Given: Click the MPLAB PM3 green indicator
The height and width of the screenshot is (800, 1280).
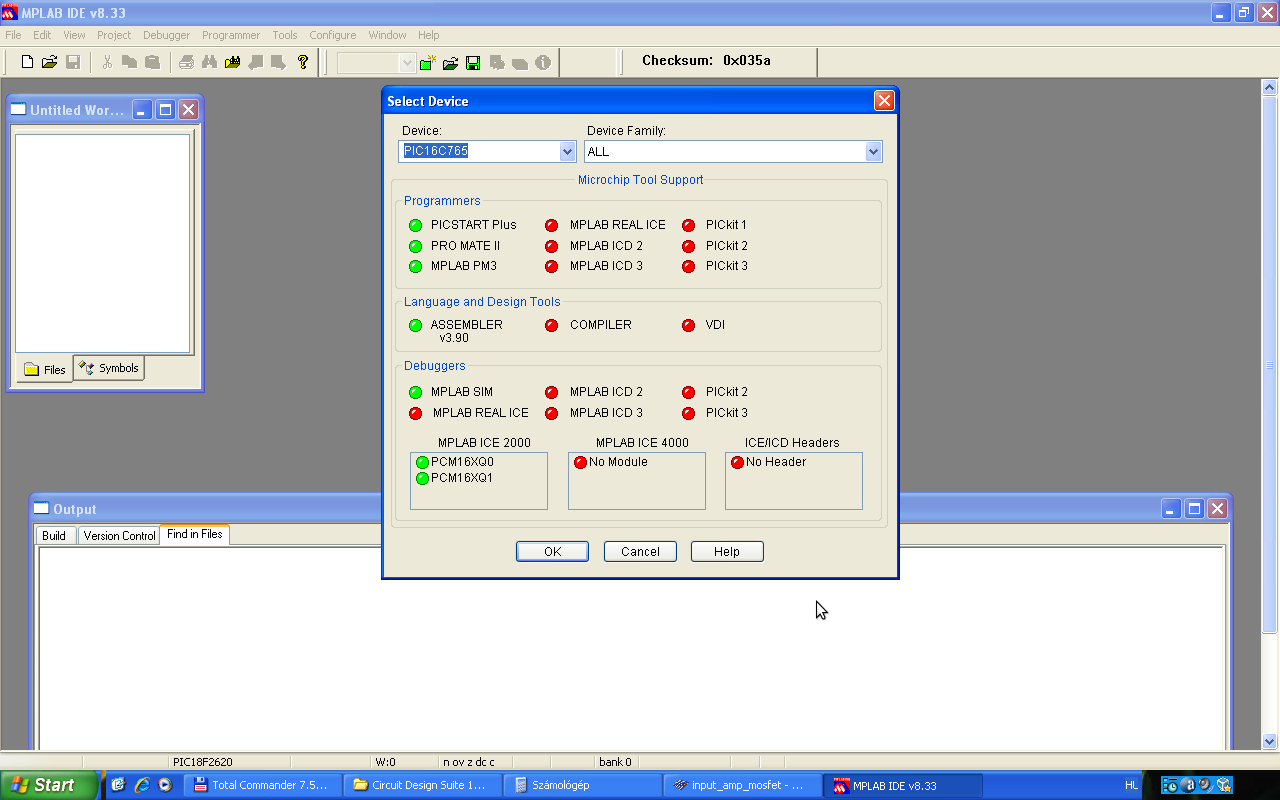Looking at the screenshot, I should pos(416,266).
